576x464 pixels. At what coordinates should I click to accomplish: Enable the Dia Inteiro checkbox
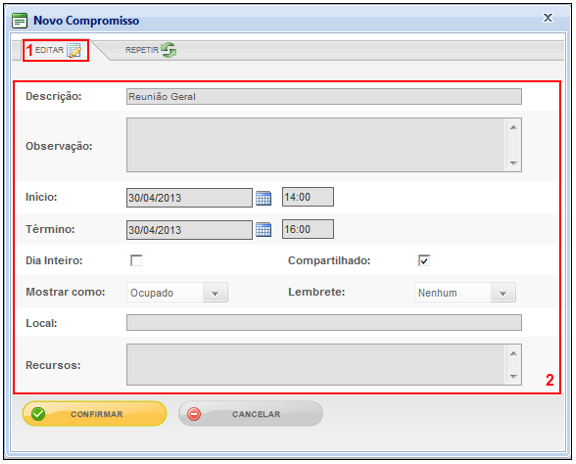tap(136, 260)
